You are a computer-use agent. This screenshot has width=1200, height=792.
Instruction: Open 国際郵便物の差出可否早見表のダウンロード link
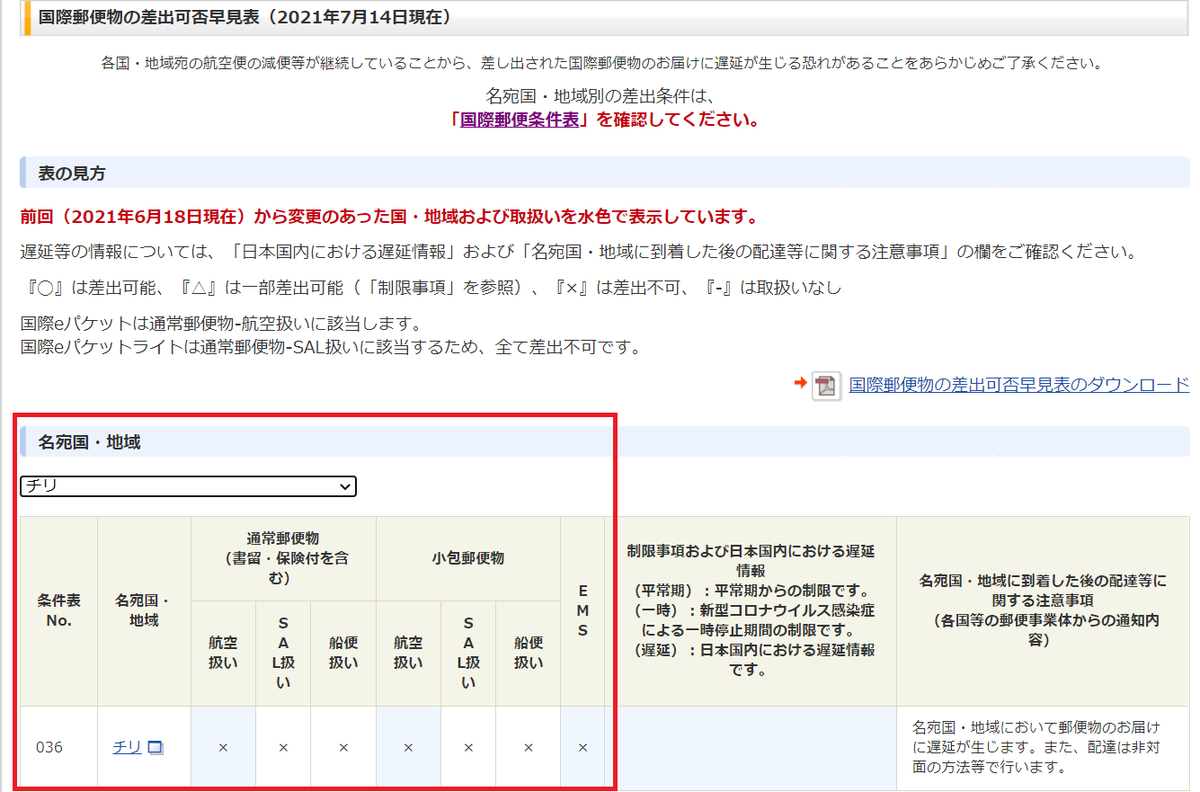(1019, 385)
